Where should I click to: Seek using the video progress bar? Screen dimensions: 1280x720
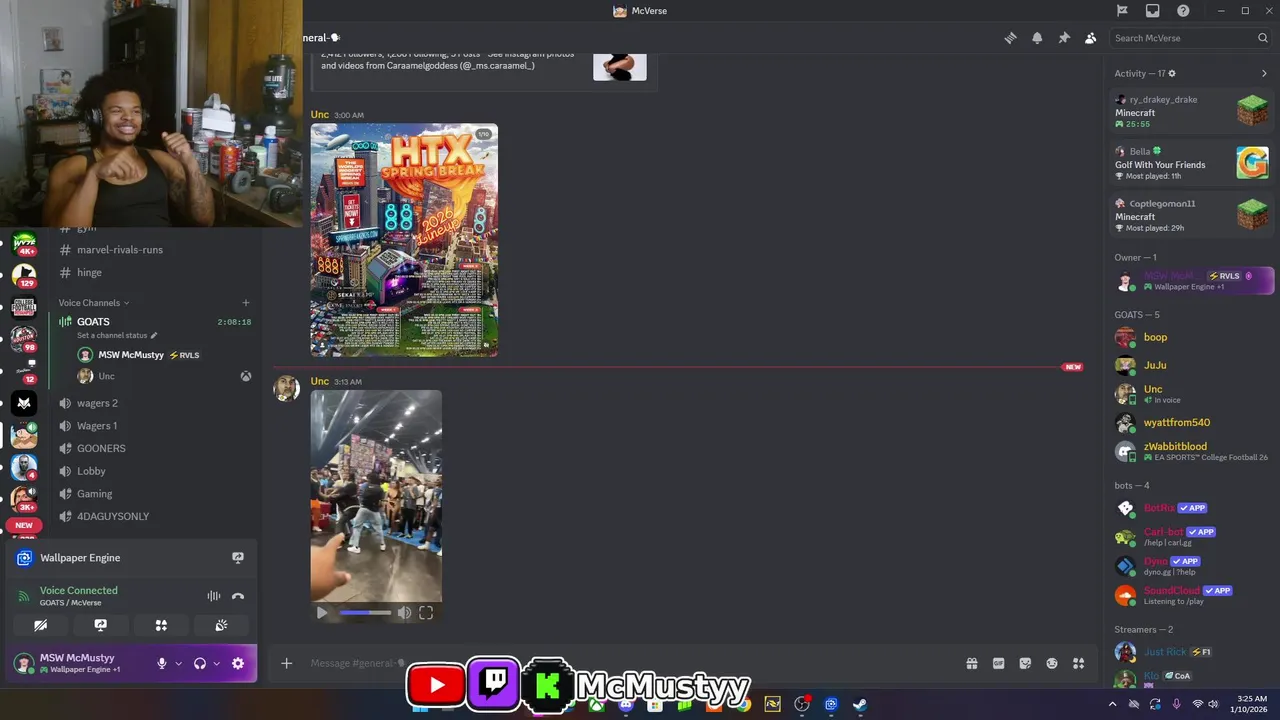pos(365,613)
